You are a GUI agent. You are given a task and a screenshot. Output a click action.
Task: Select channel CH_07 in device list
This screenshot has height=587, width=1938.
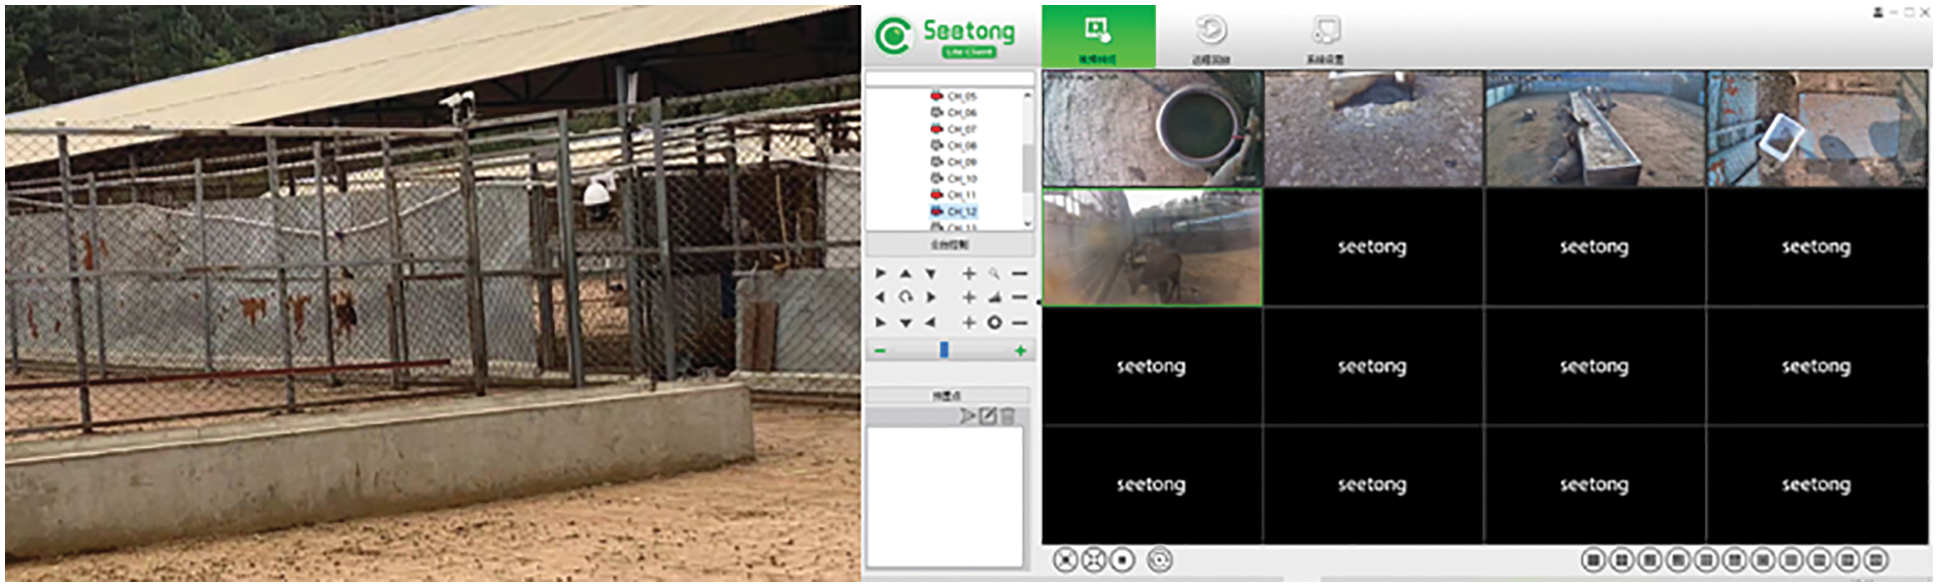coord(961,129)
